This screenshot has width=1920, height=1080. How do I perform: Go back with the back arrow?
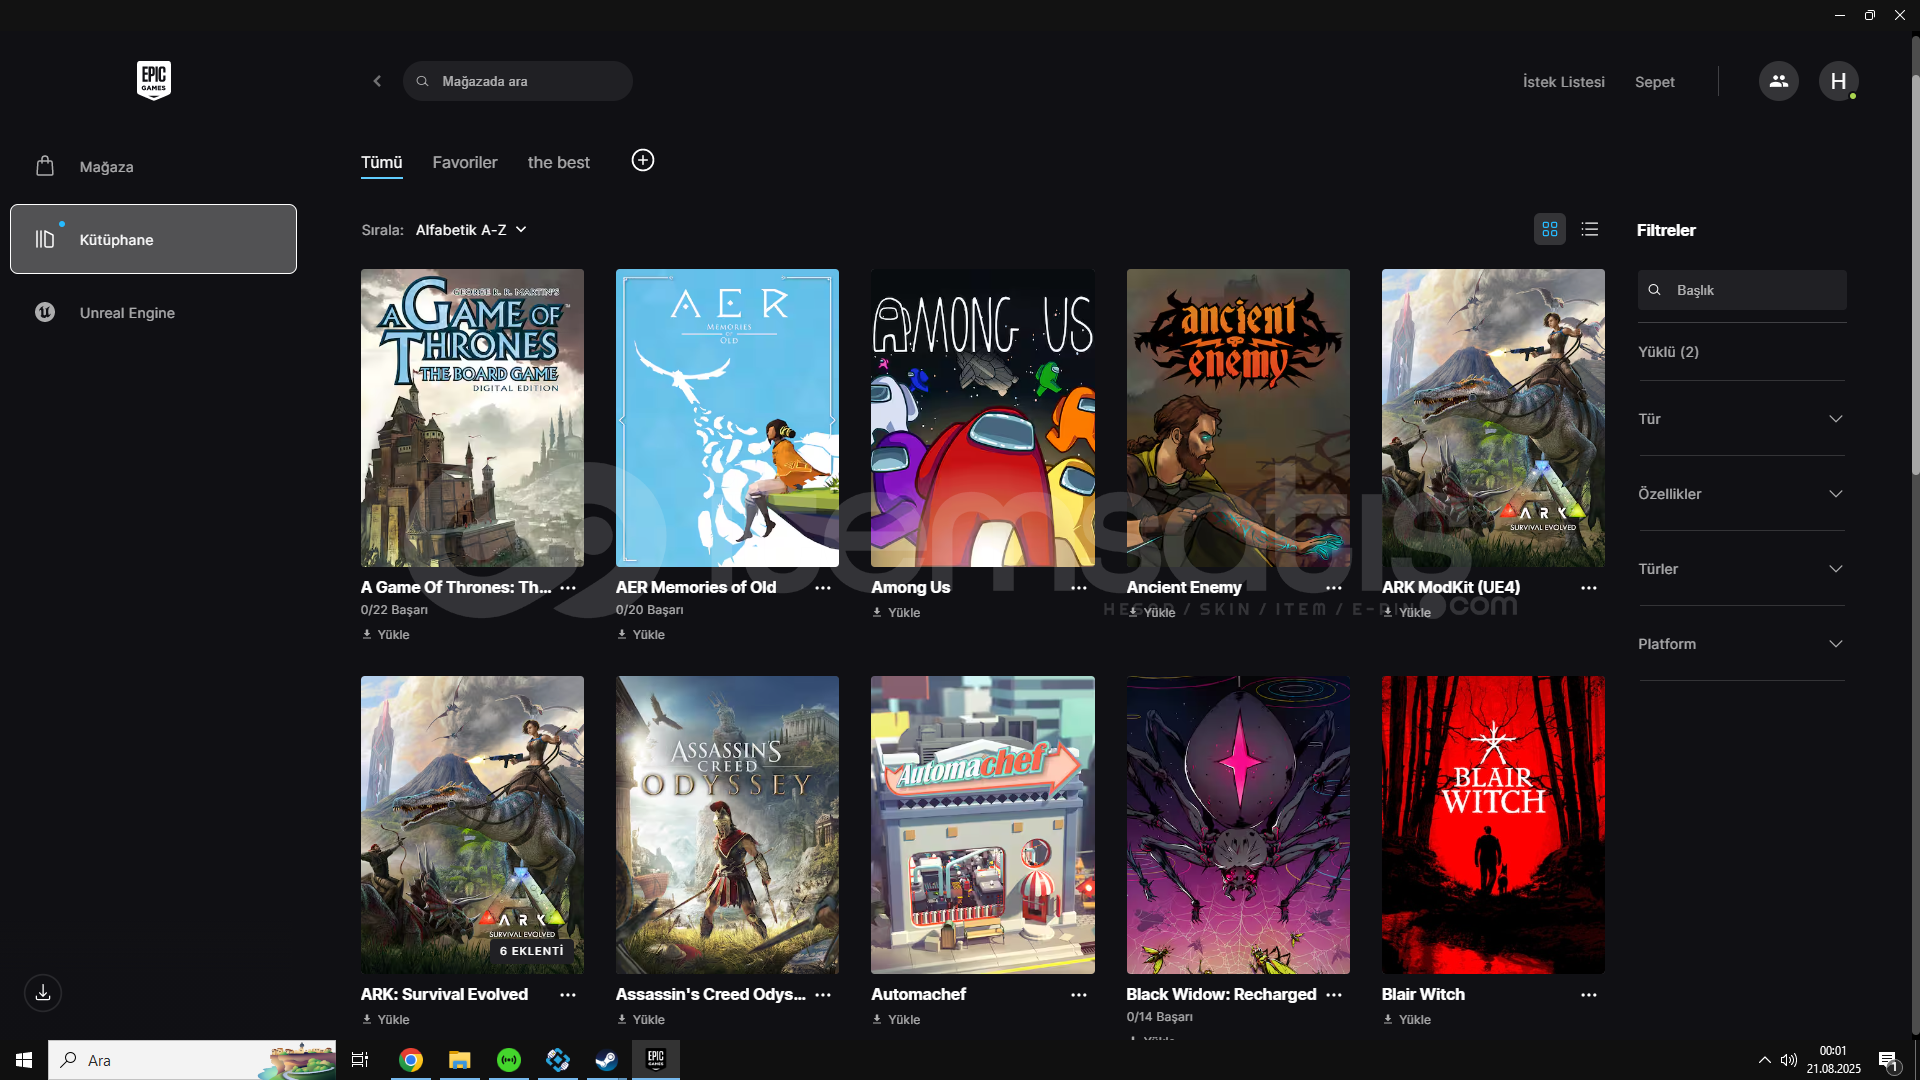tap(377, 81)
